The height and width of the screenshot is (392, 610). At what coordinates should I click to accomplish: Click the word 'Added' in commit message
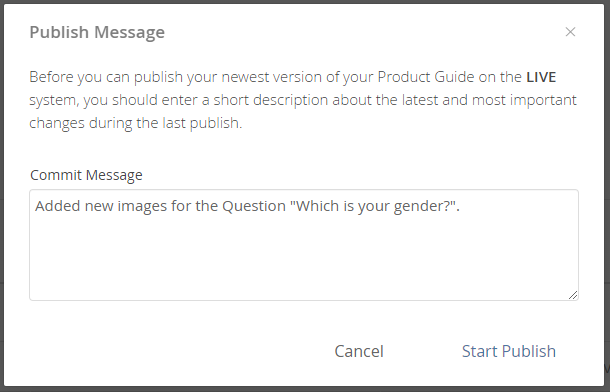click(x=58, y=206)
